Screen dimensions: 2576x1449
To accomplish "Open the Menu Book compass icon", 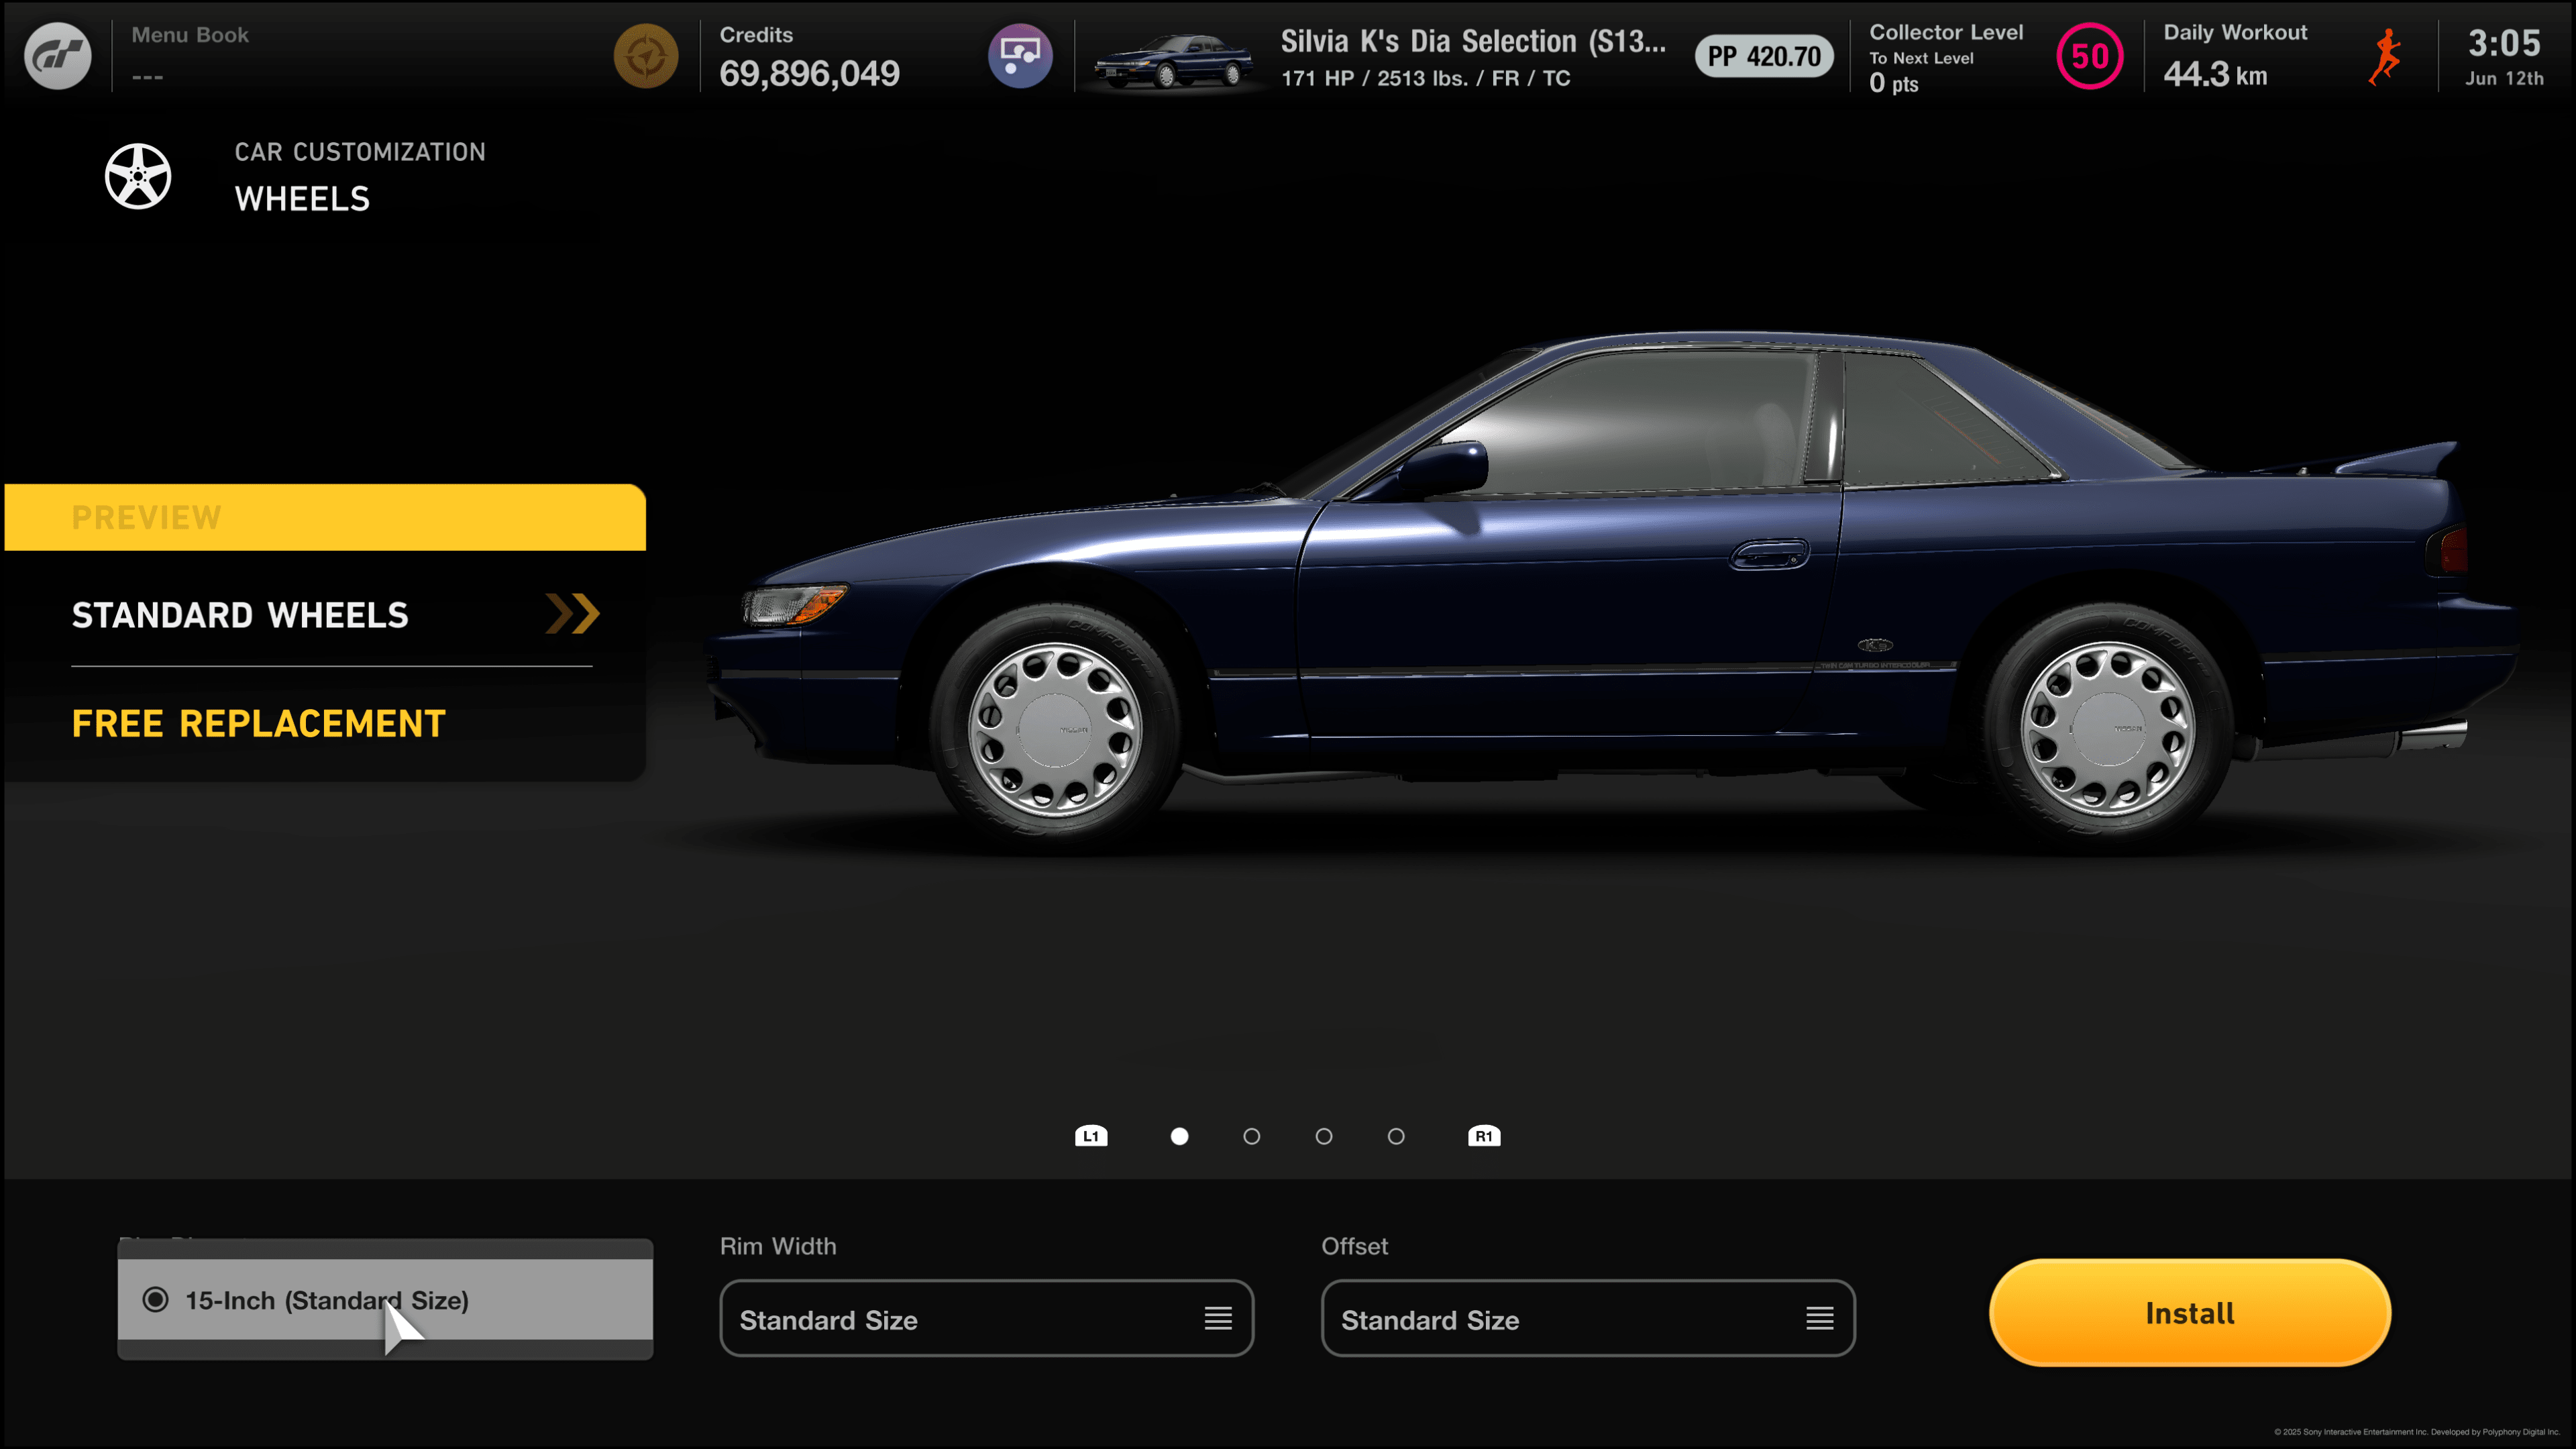I will pyautogui.click(x=646, y=56).
